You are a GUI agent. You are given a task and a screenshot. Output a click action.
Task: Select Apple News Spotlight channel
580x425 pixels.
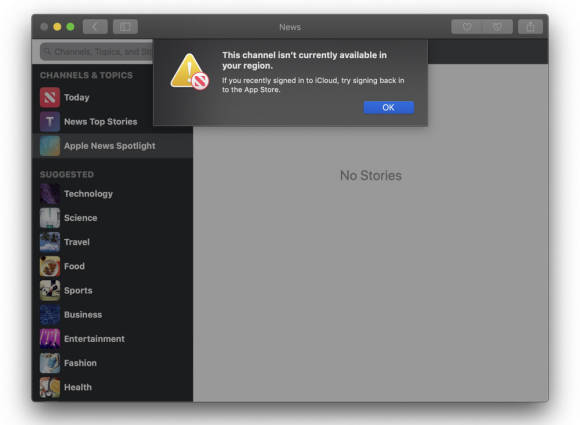pos(112,146)
